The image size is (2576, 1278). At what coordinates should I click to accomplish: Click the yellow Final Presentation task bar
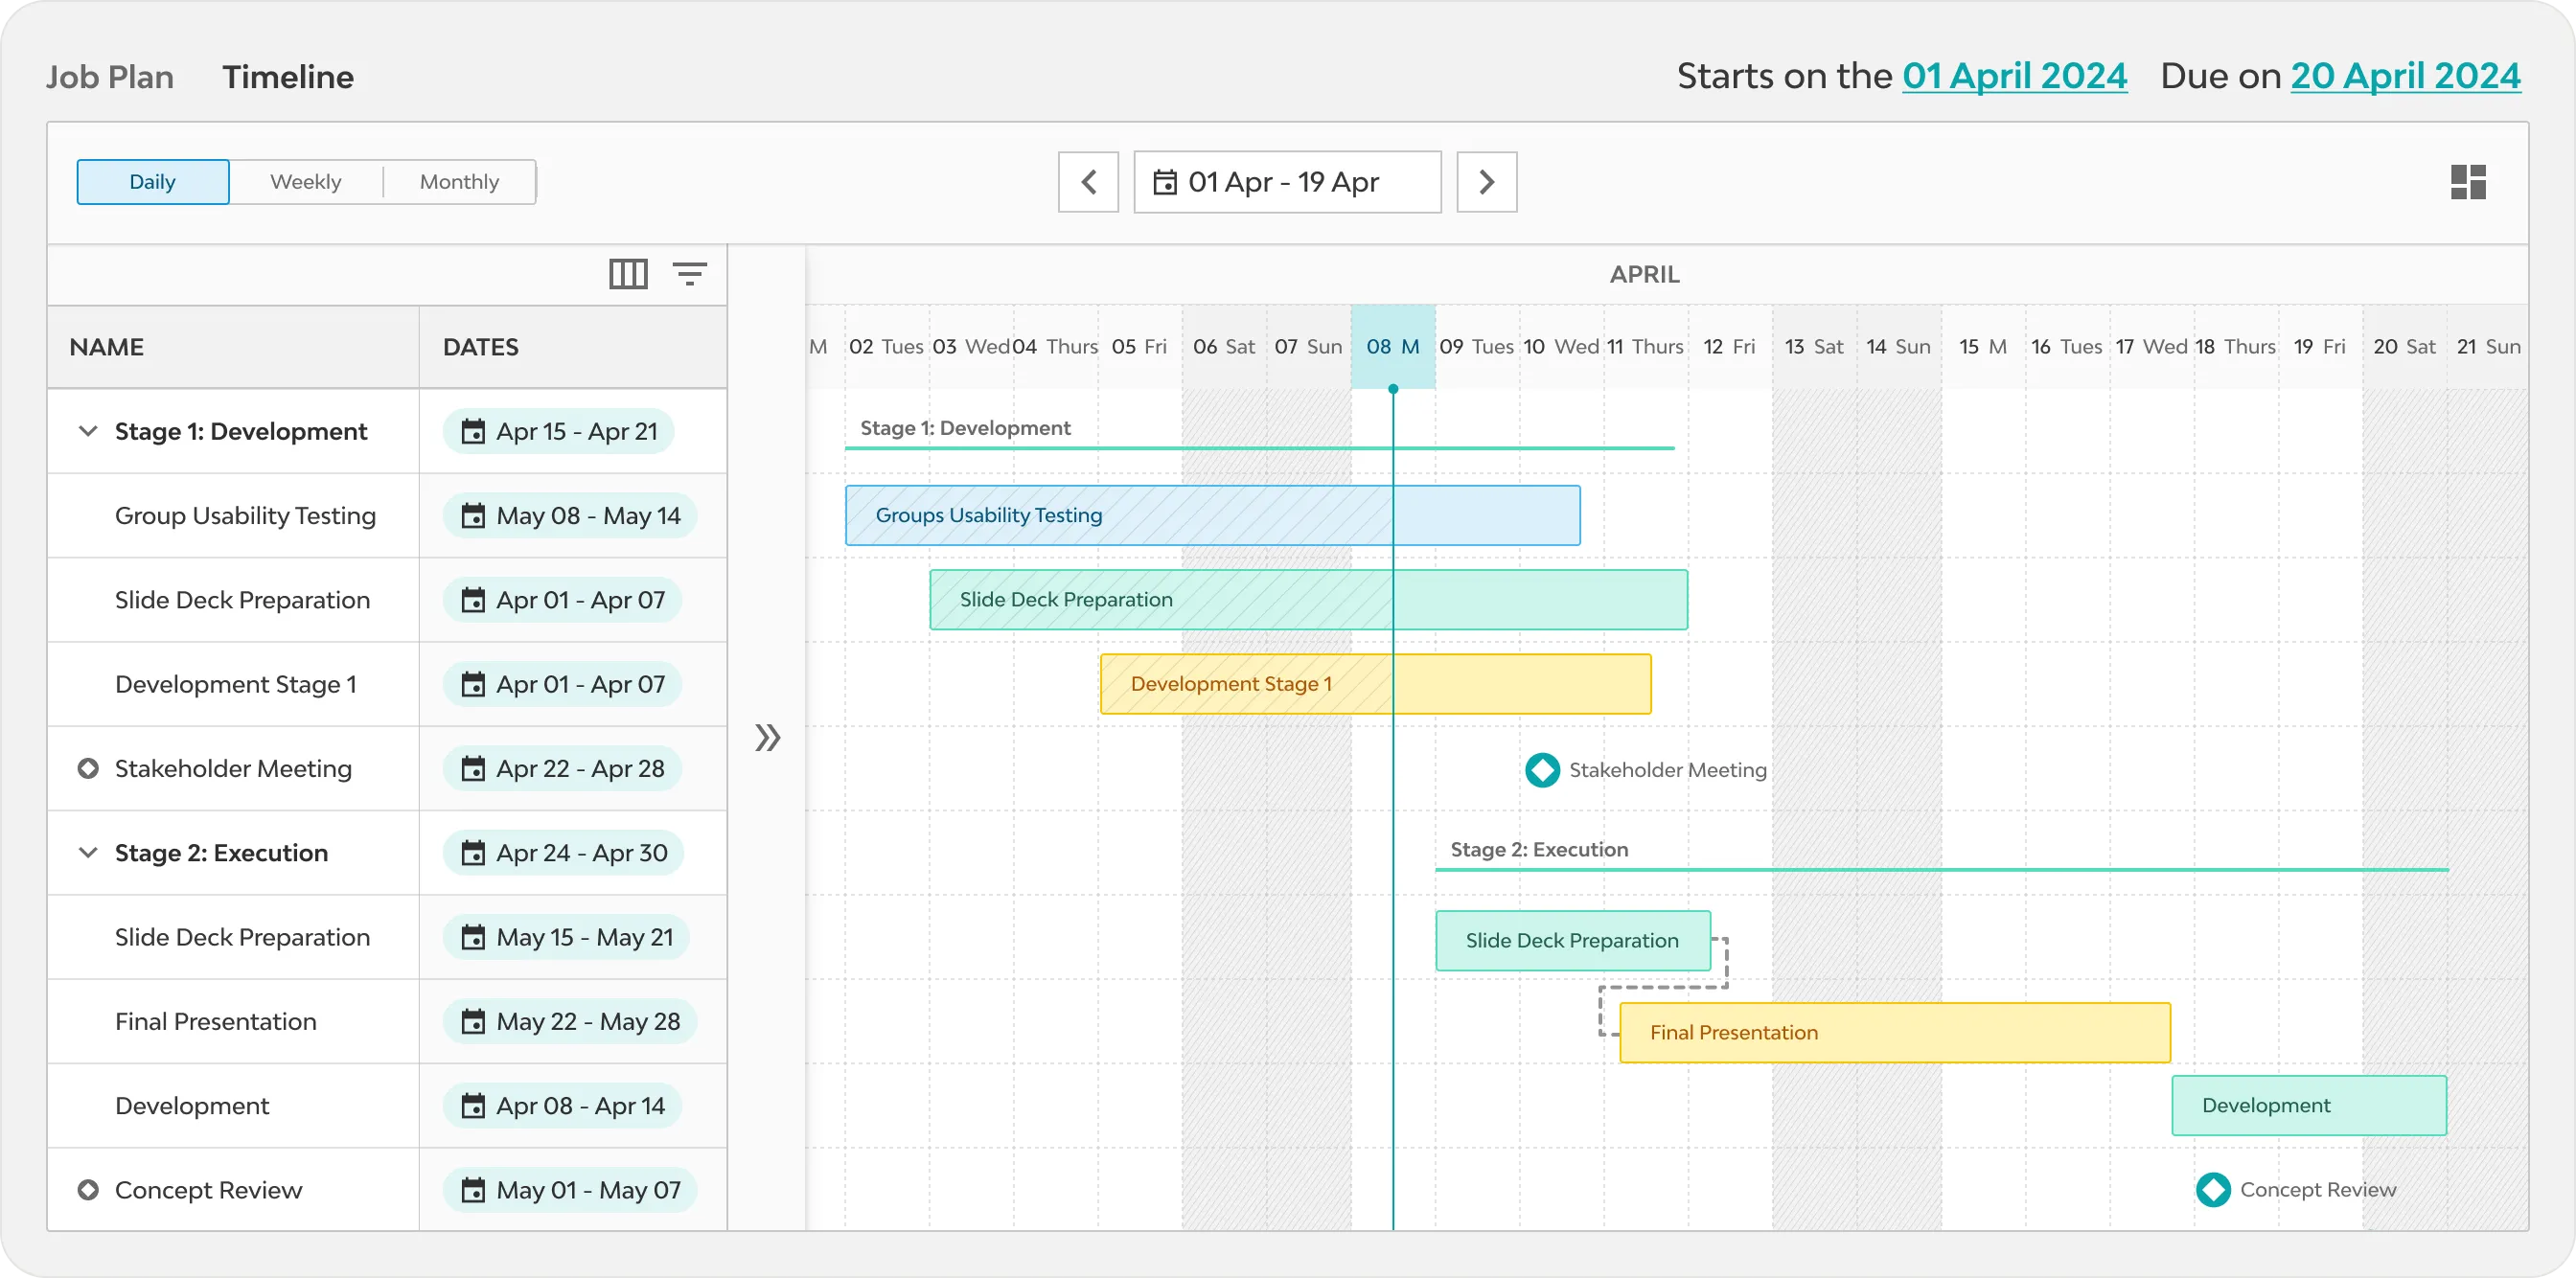1893,1032
